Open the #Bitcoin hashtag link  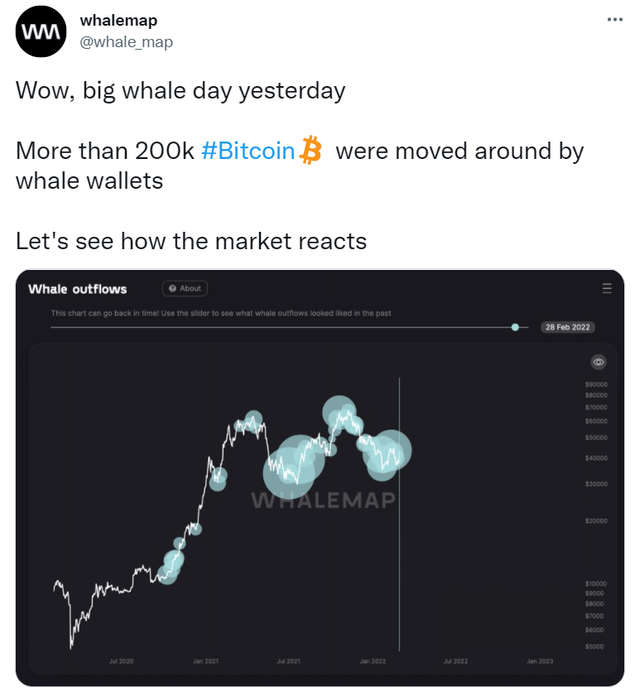point(247,151)
